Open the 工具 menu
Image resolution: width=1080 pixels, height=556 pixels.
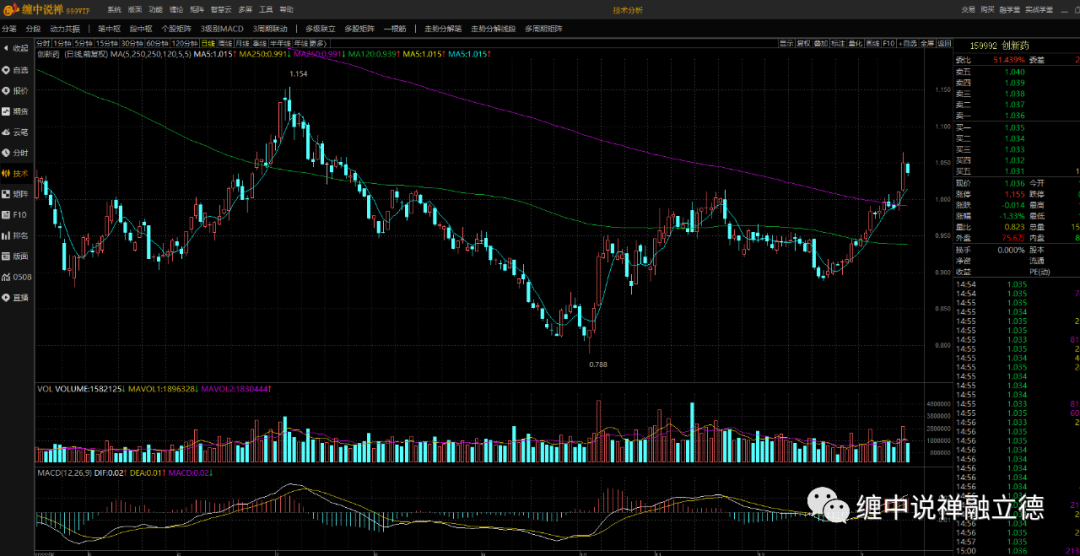(266, 10)
